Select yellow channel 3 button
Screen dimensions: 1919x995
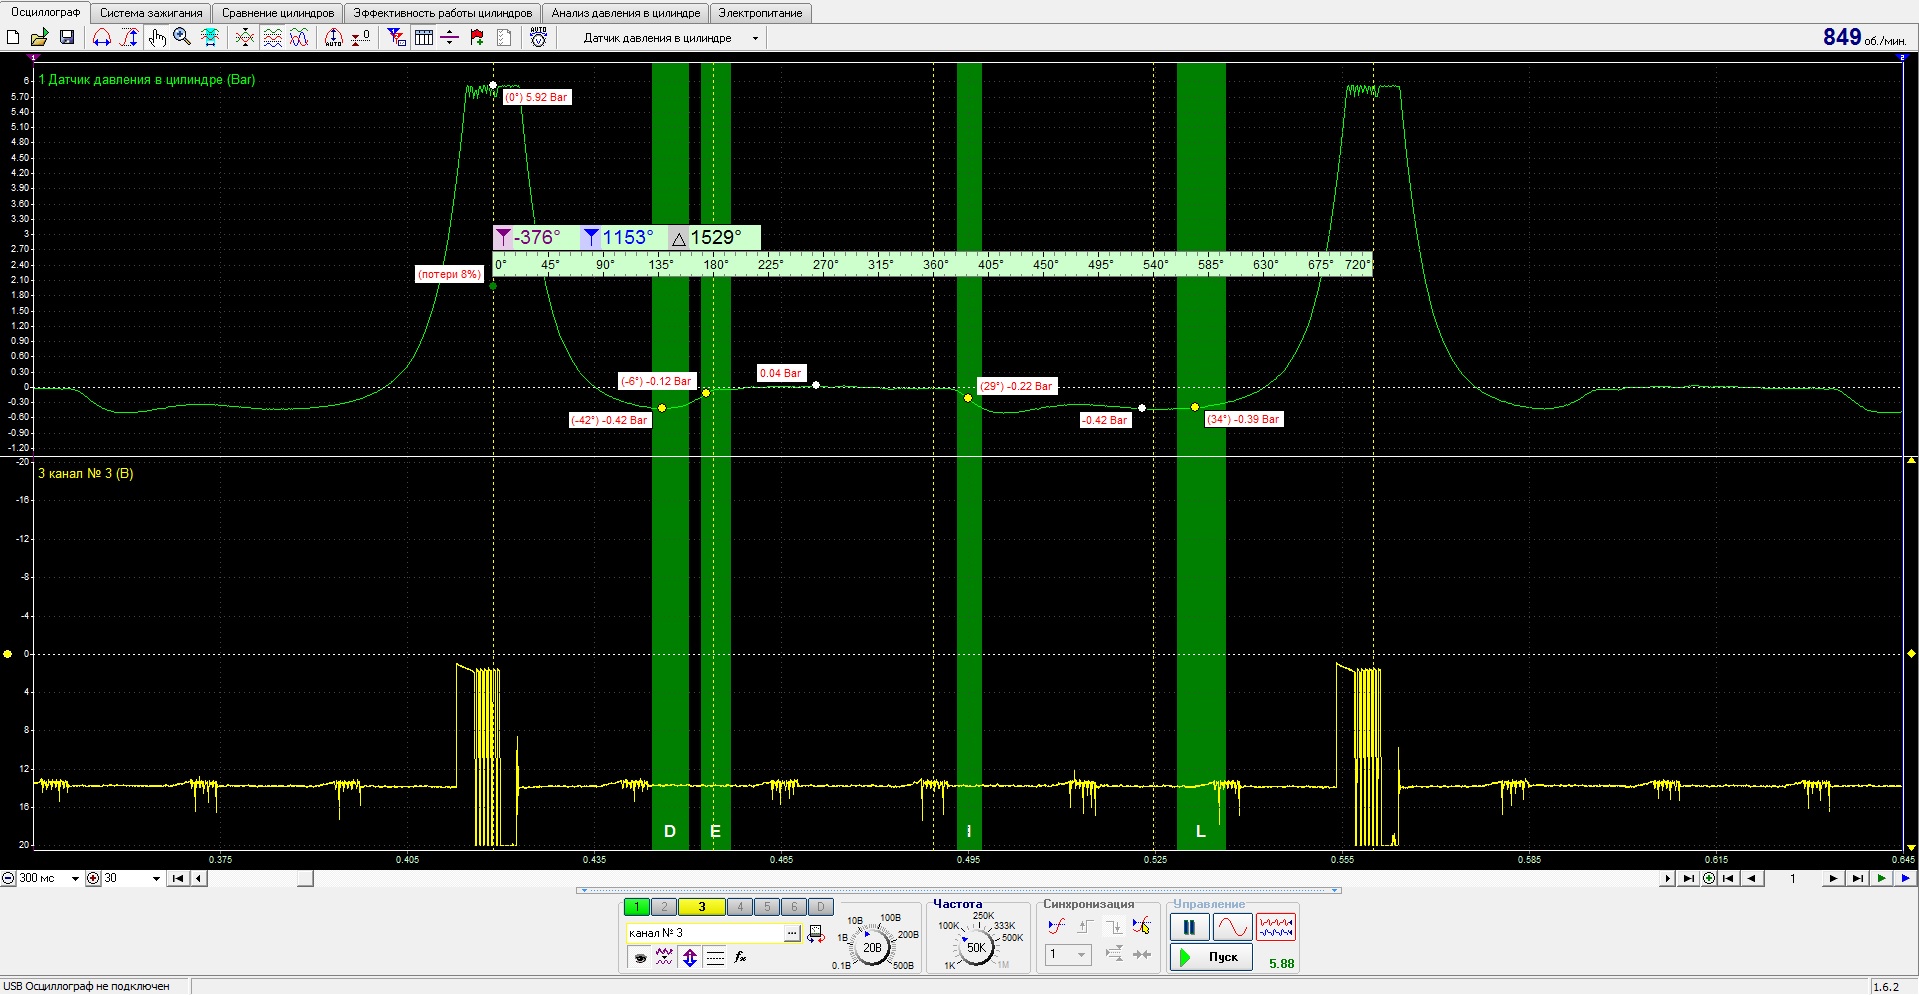pos(701,907)
